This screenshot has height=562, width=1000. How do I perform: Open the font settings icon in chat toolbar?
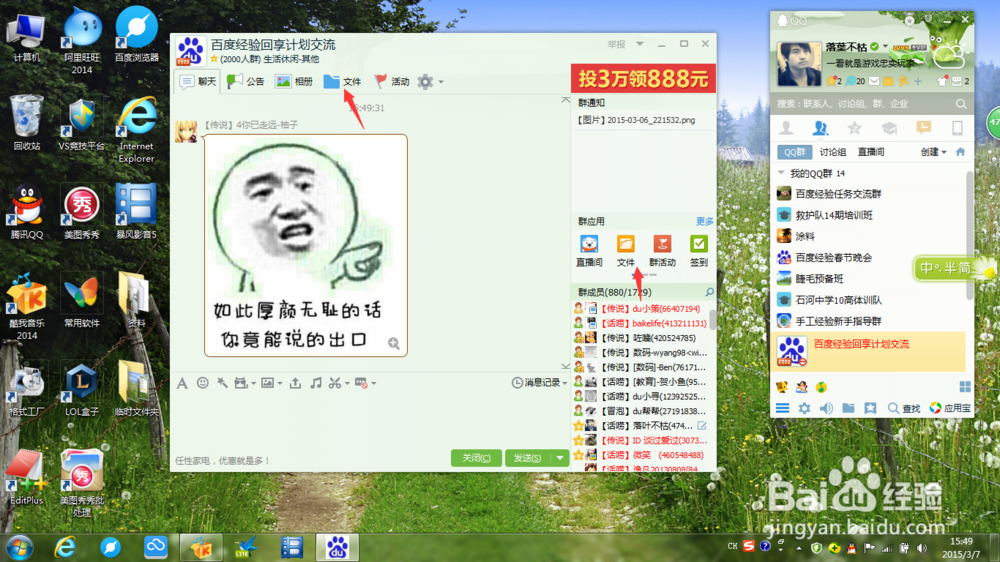(182, 383)
